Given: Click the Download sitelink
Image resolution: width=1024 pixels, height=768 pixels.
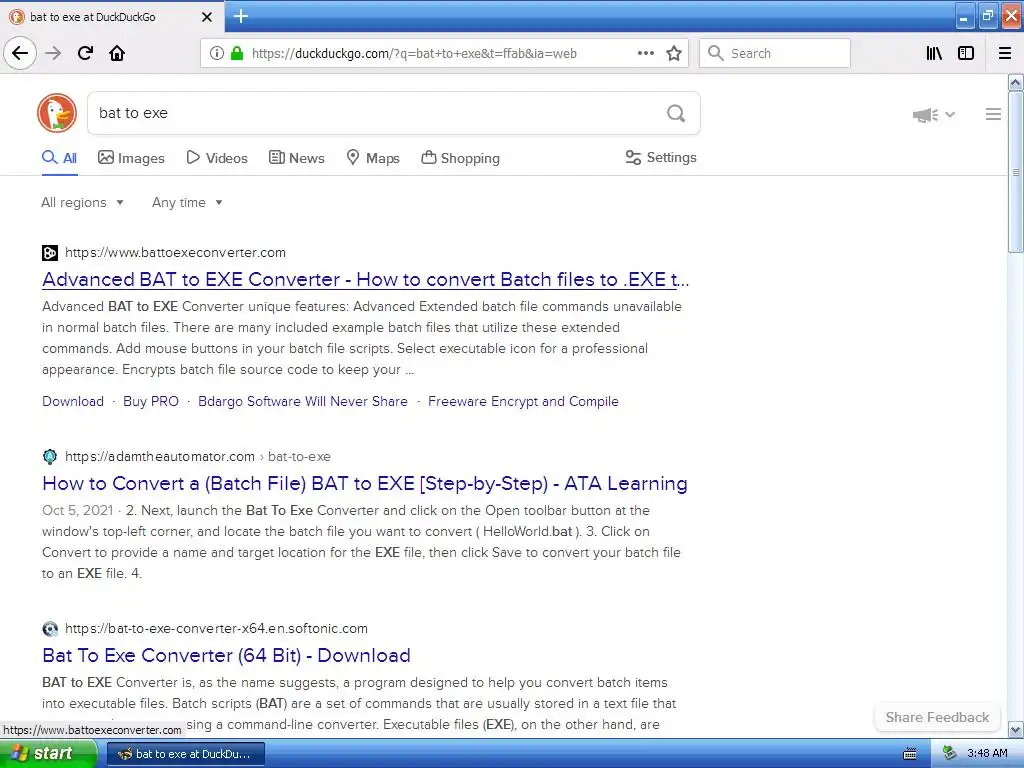Looking at the screenshot, I should pyautogui.click(x=73, y=401).
